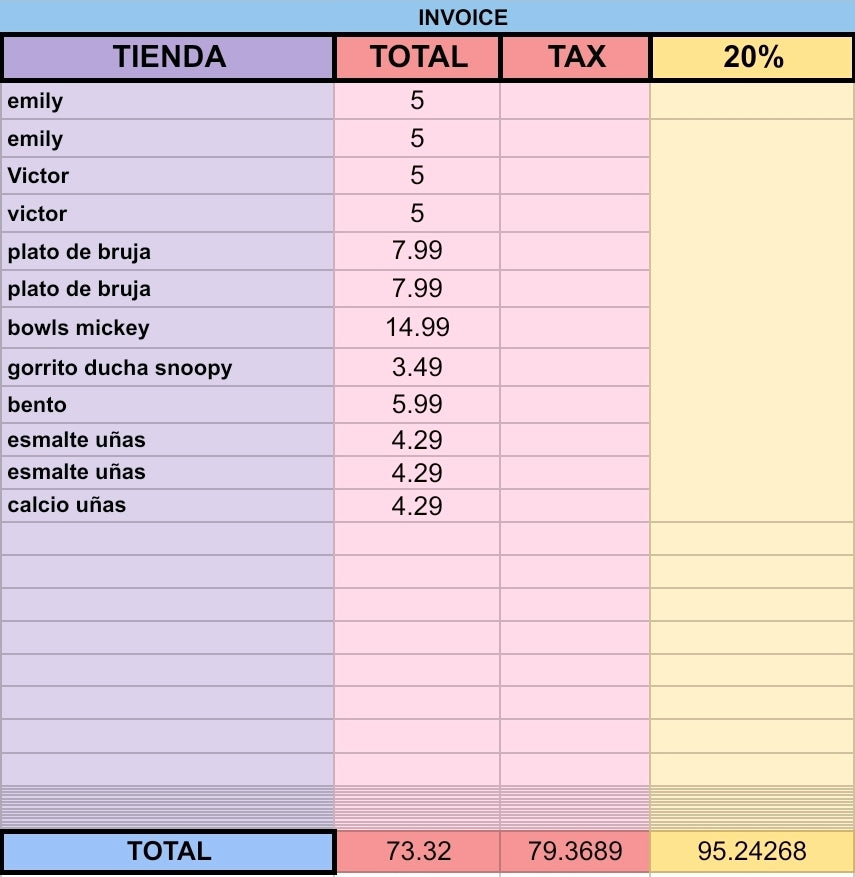The height and width of the screenshot is (877, 855).
Task: Select the gorrito ducha snoopy cell
Action: pos(168,367)
